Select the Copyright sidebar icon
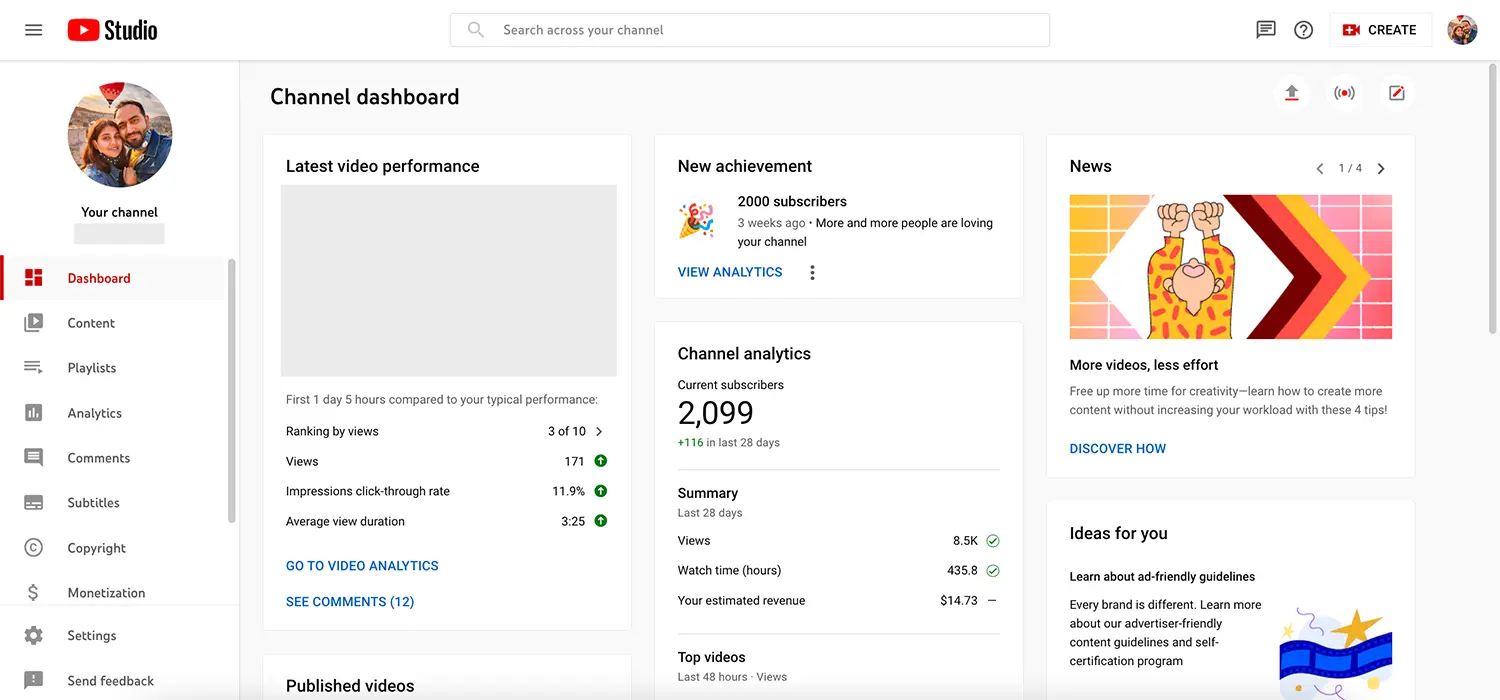Viewport: 1500px width, 700px height. tap(32, 547)
